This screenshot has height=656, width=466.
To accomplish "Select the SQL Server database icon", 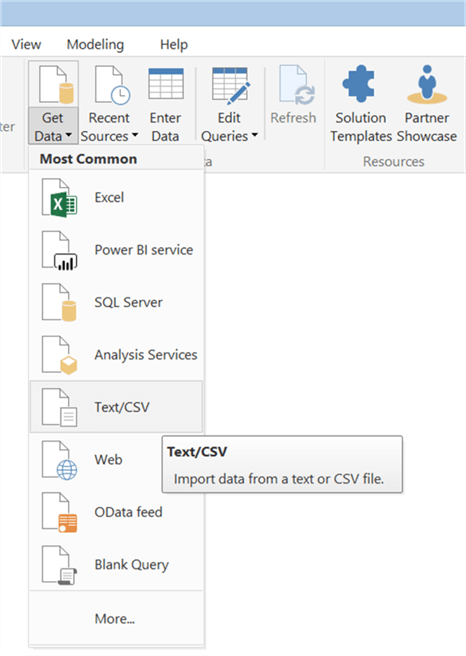I will [59, 303].
